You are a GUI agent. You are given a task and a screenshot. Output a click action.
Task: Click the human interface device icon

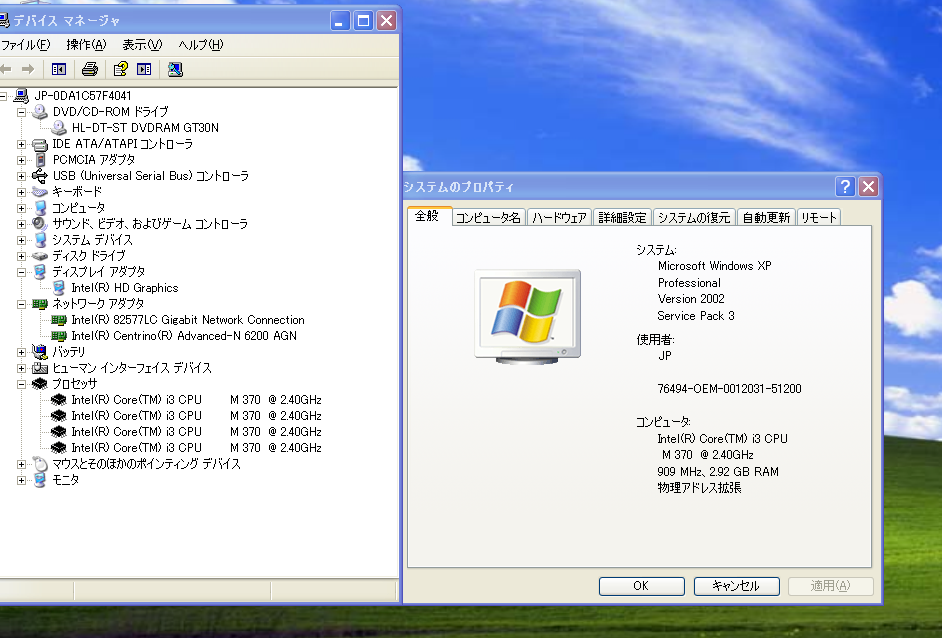40,368
